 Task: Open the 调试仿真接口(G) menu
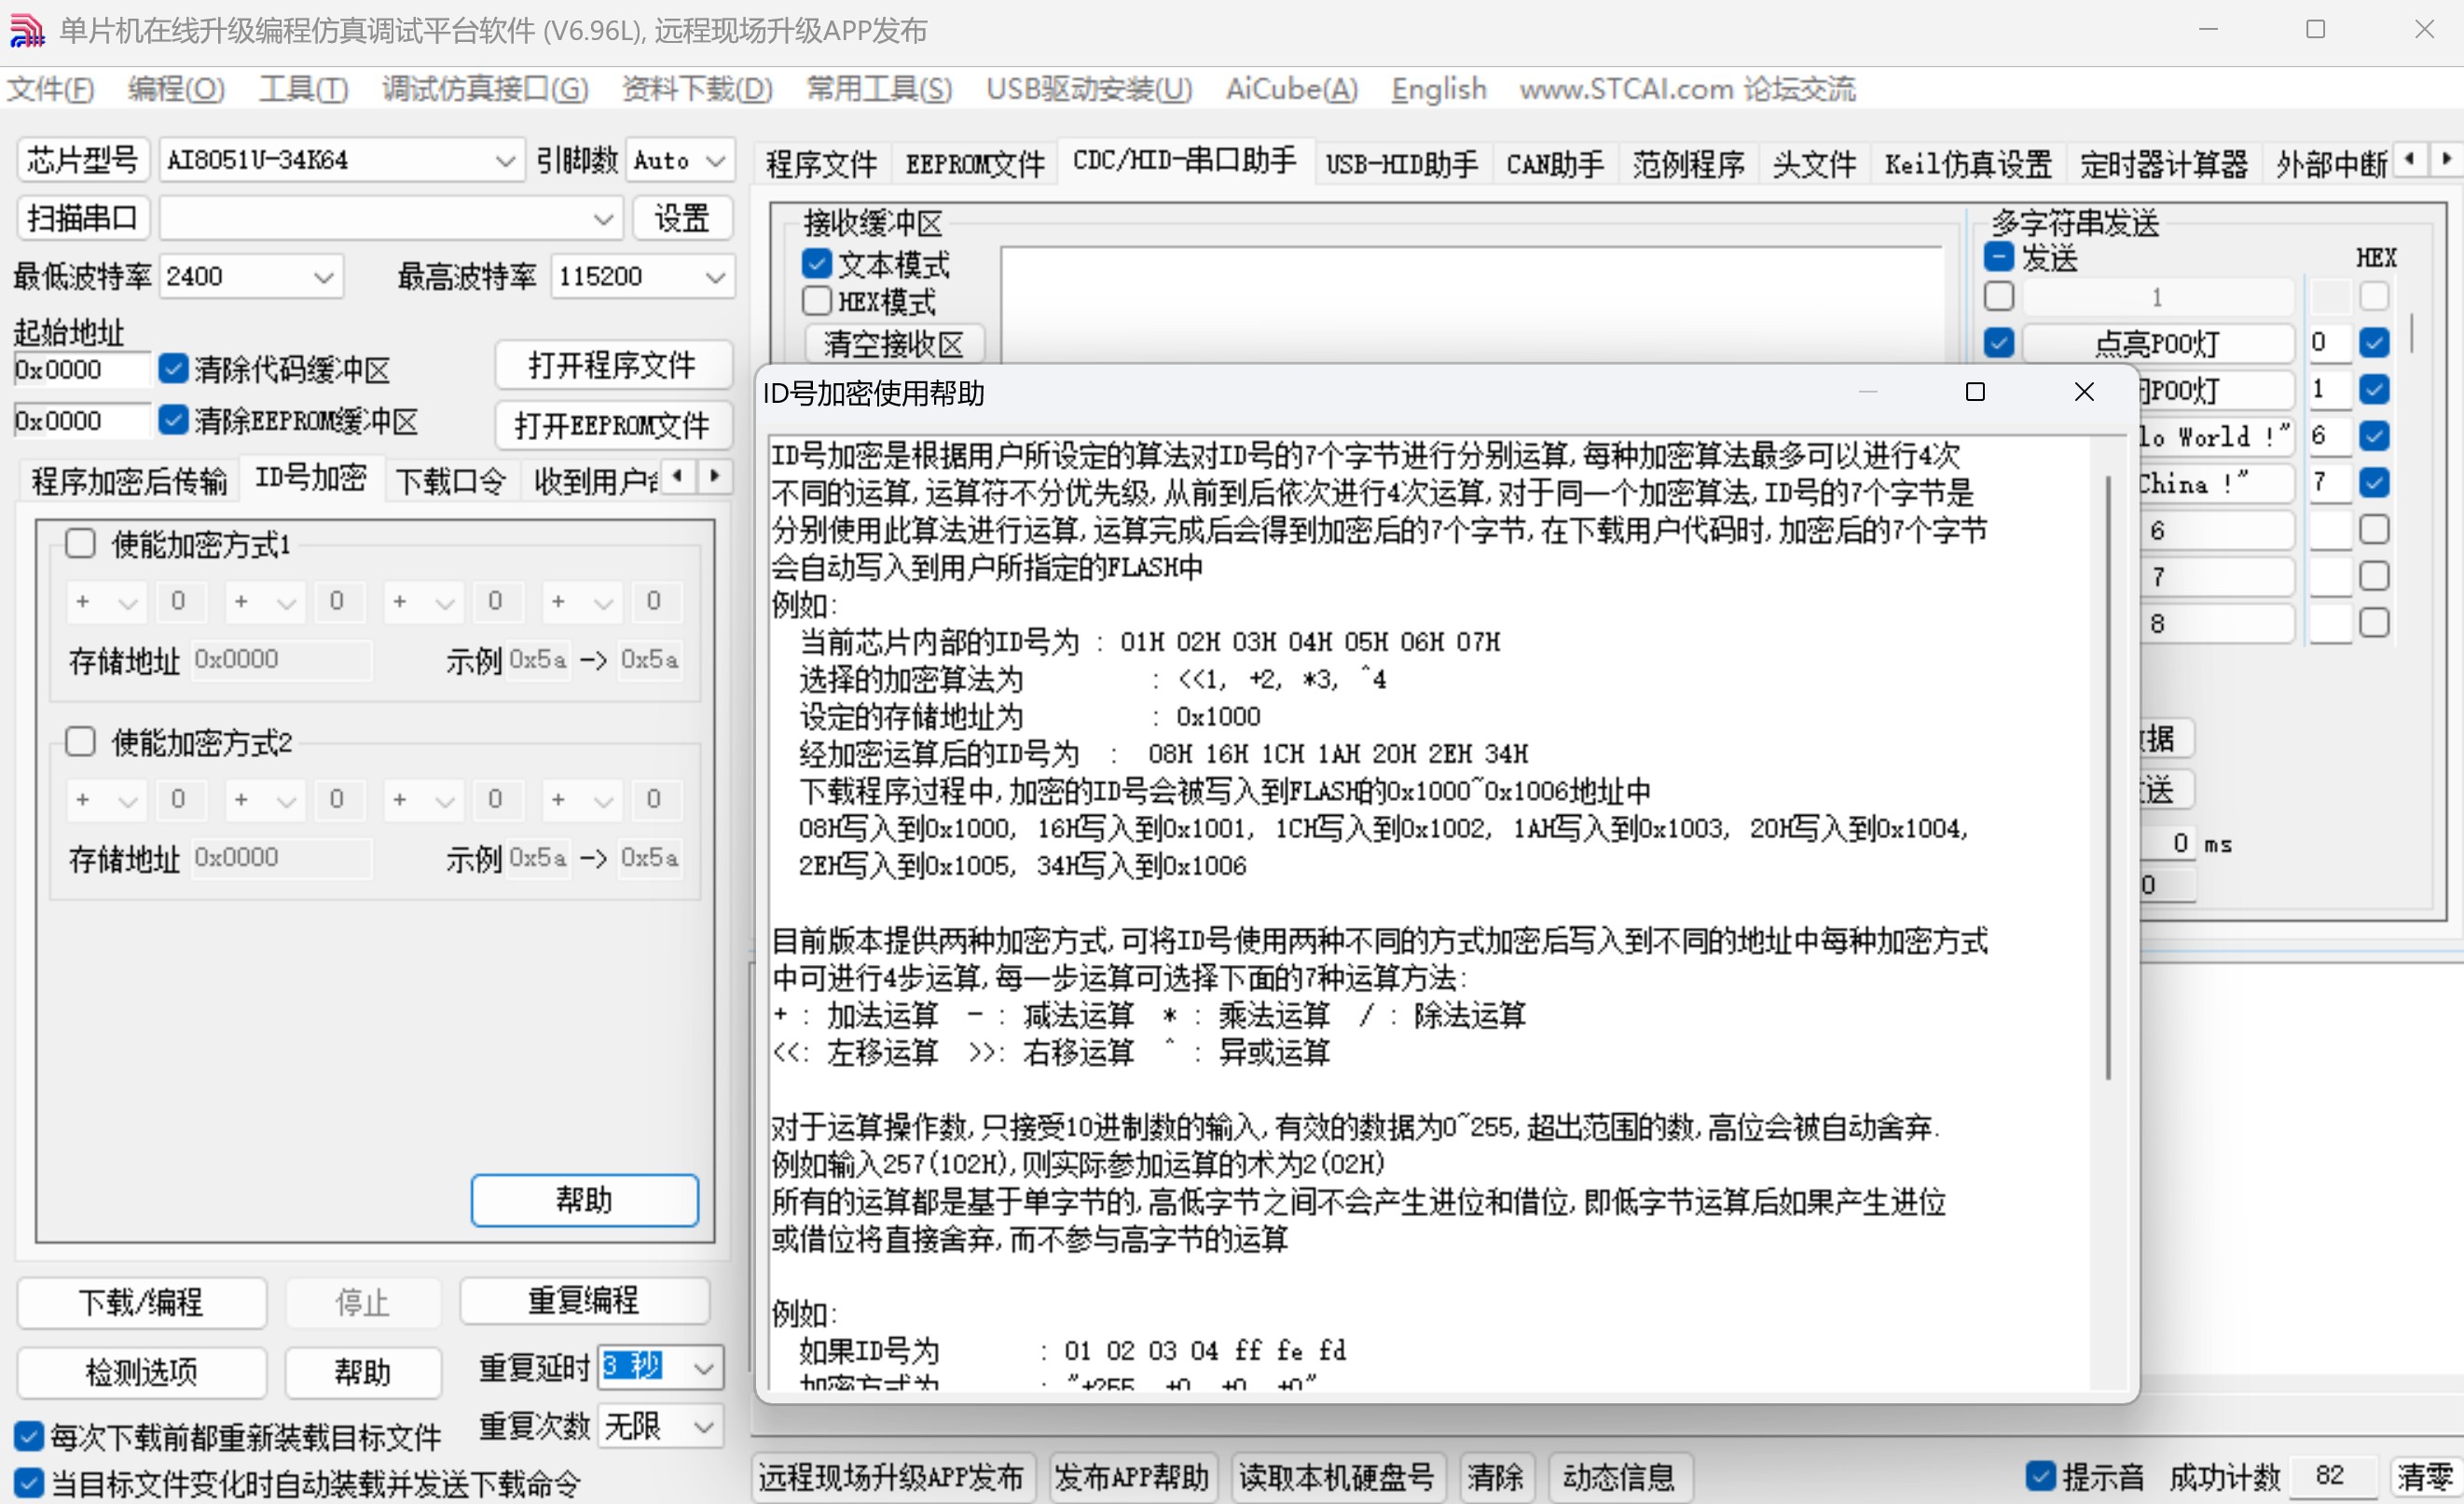pos(485,89)
